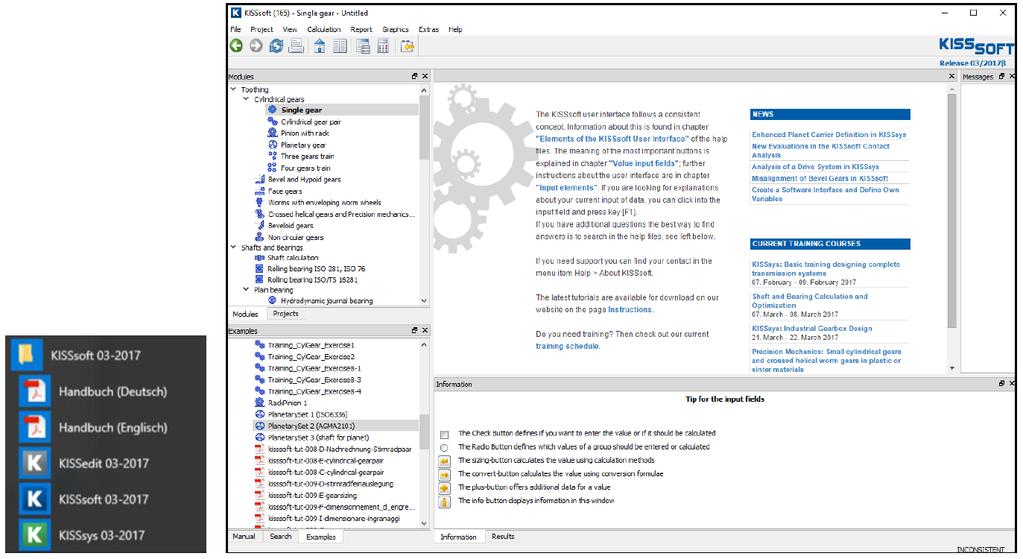Select the Hydrodynamic journal bearing module

(326, 301)
